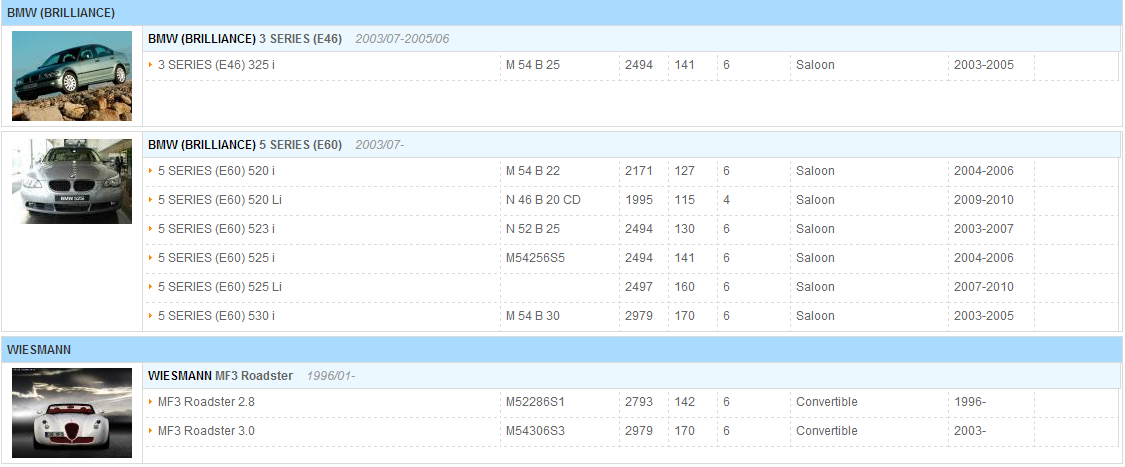Click Convertible in the MF3 Roadster 3.0 row
The width and height of the screenshot is (1125, 467).
point(827,431)
